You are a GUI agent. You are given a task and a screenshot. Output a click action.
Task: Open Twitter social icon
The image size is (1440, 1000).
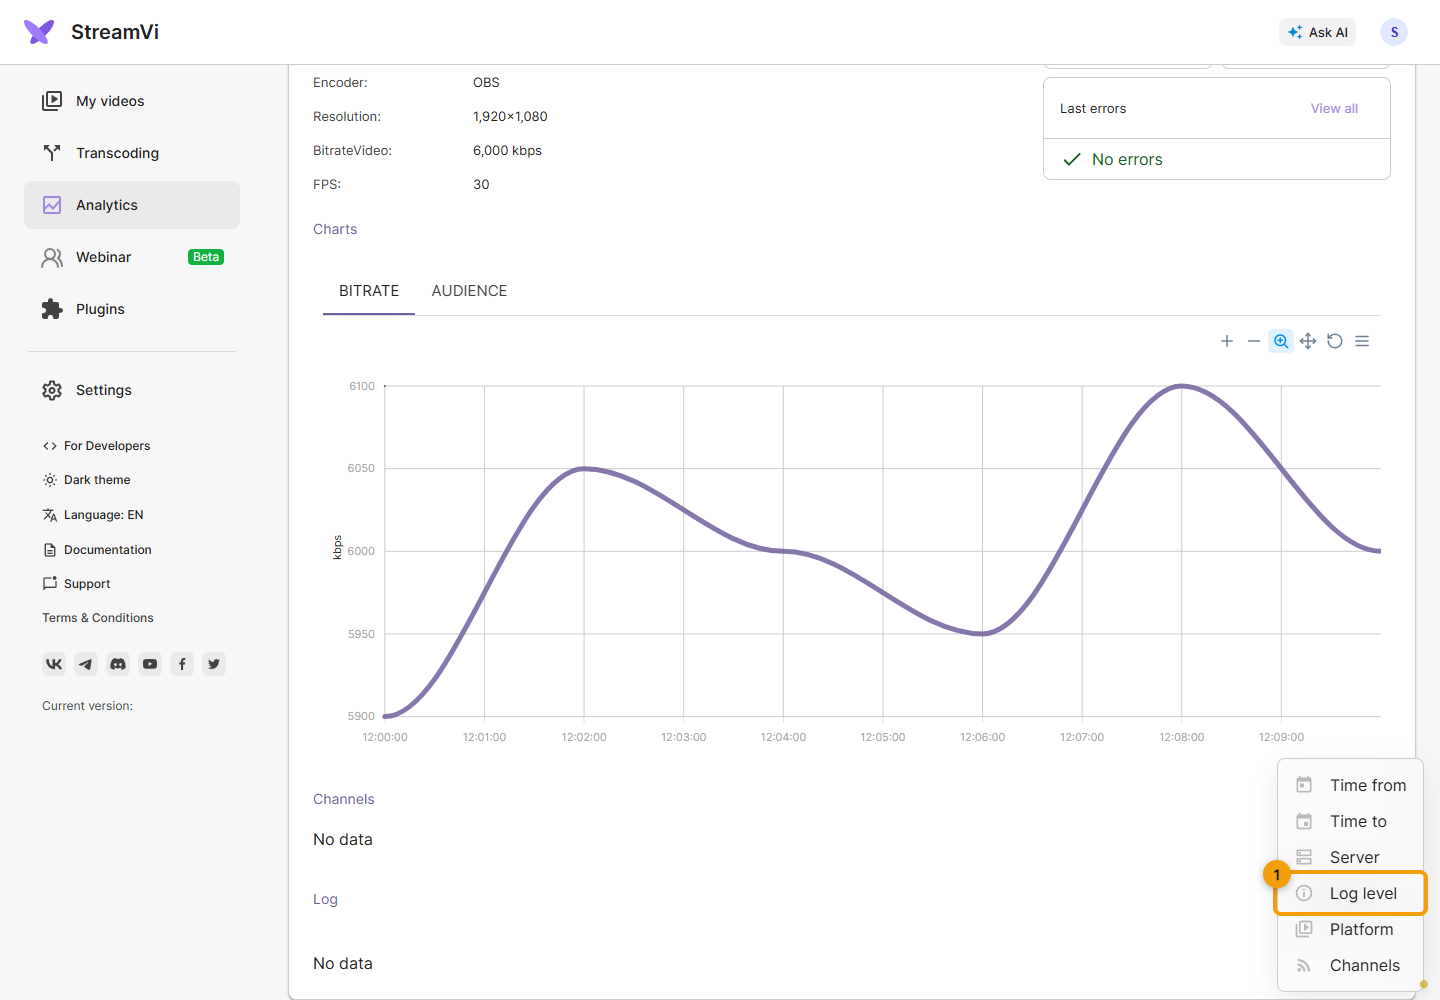[214, 664]
